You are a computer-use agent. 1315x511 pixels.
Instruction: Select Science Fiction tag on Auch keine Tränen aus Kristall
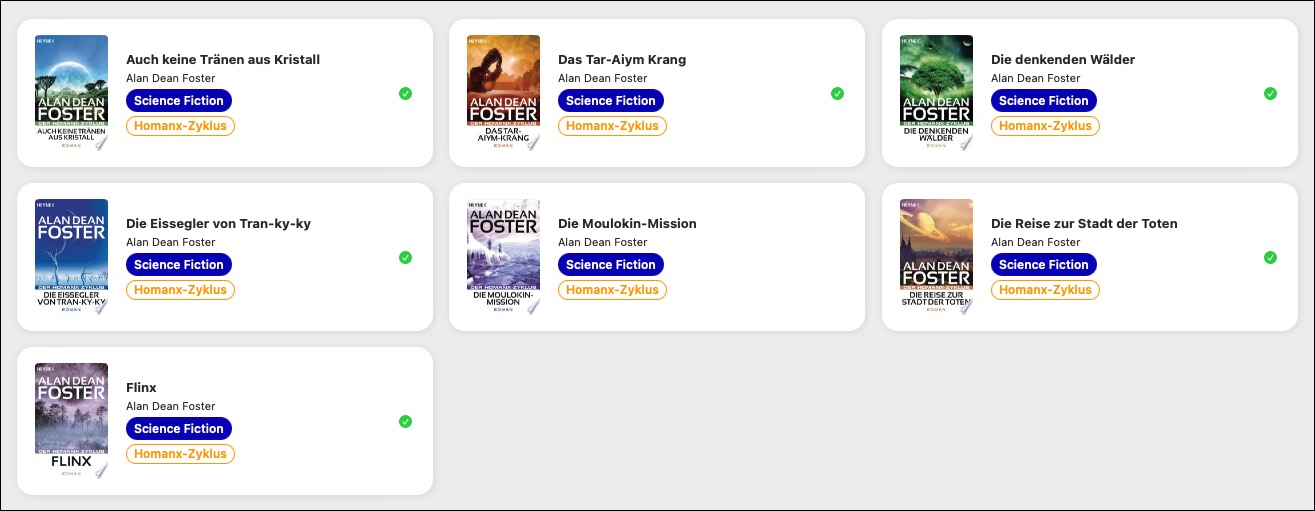tap(179, 100)
